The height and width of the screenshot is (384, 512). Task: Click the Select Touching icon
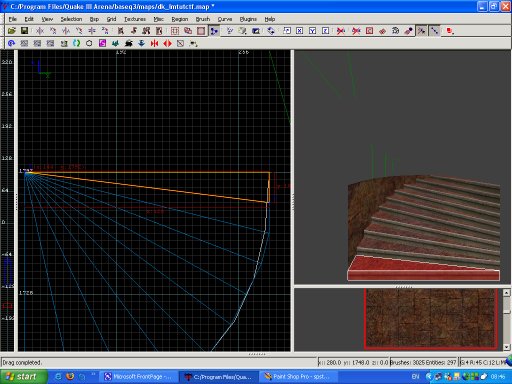[134, 31]
